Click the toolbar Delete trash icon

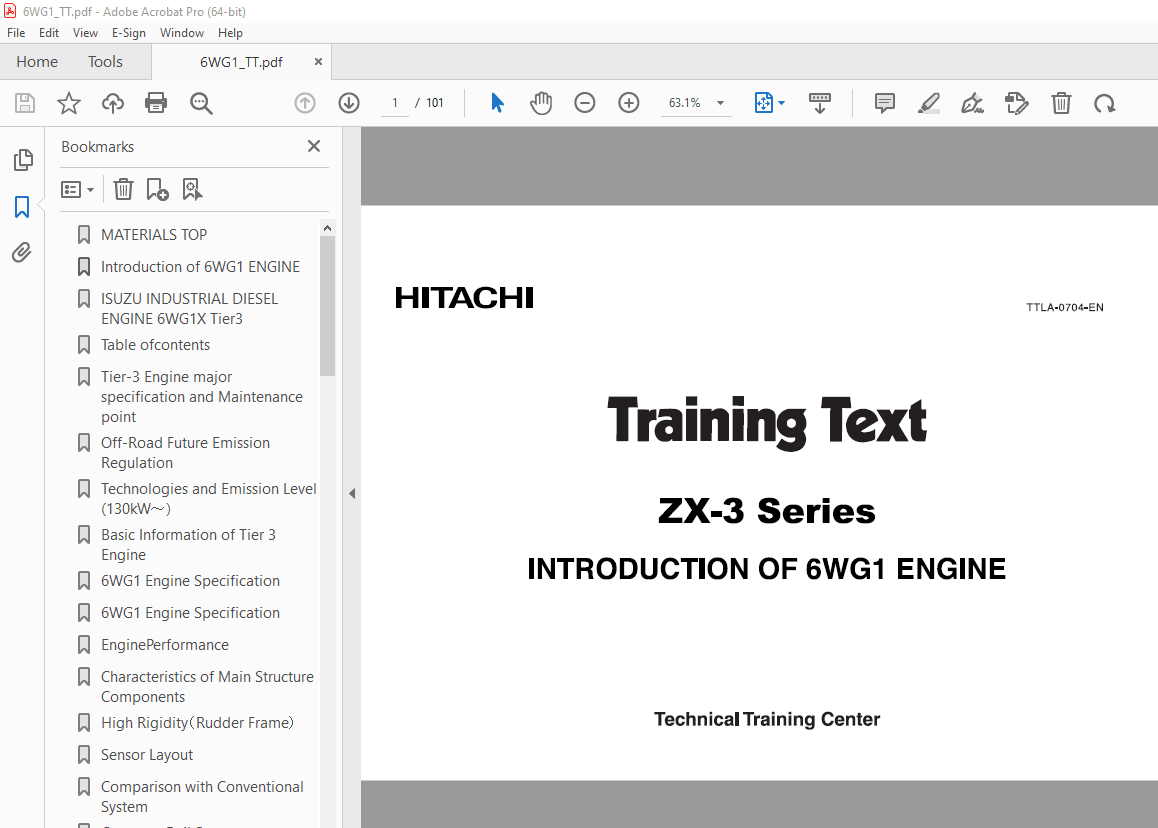pos(1061,103)
